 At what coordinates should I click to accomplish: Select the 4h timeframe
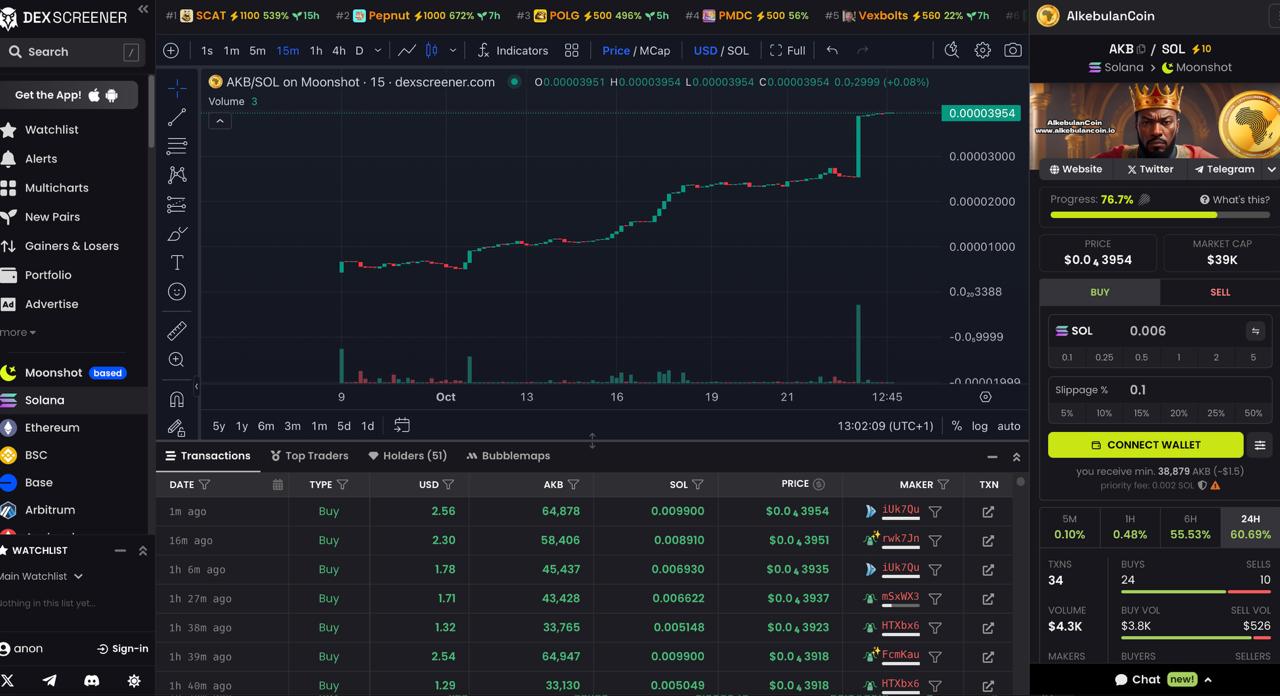click(x=338, y=50)
